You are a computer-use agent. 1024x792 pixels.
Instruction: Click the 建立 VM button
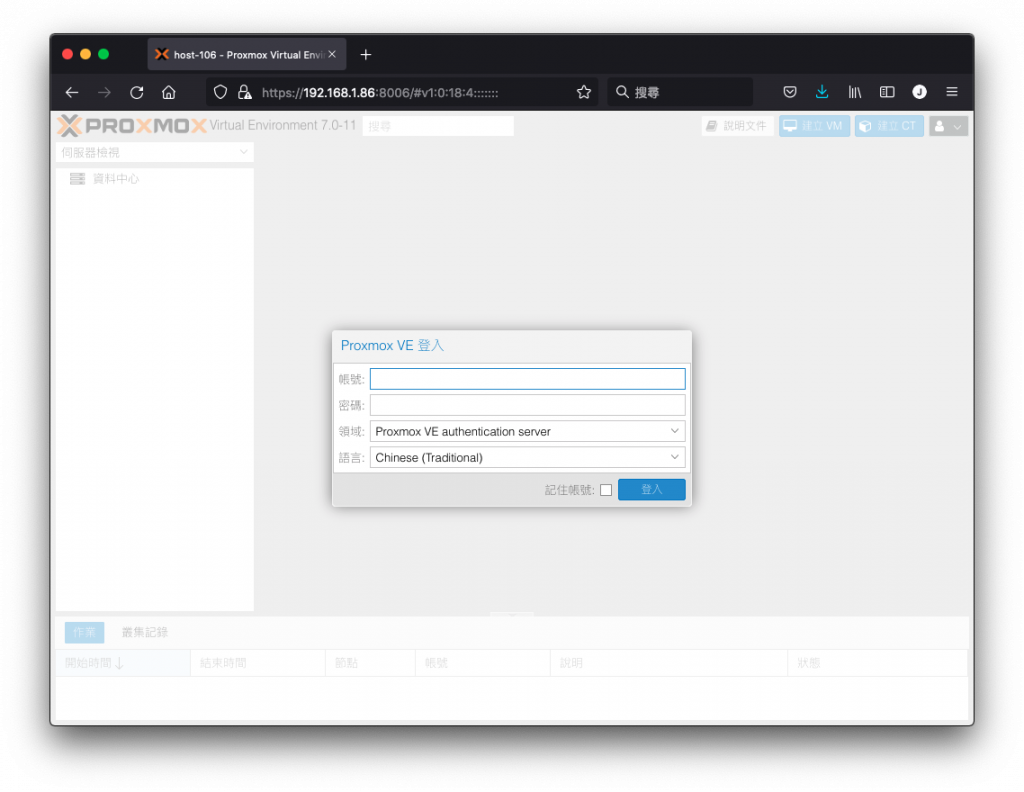click(x=814, y=126)
